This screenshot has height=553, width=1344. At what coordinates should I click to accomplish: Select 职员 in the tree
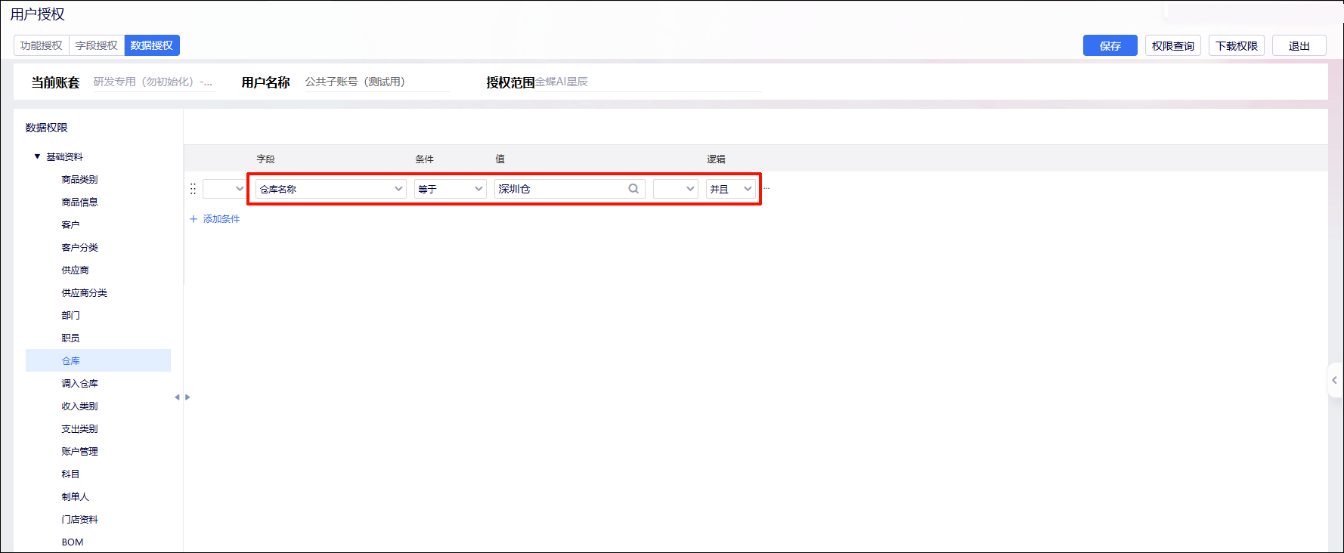click(70, 338)
